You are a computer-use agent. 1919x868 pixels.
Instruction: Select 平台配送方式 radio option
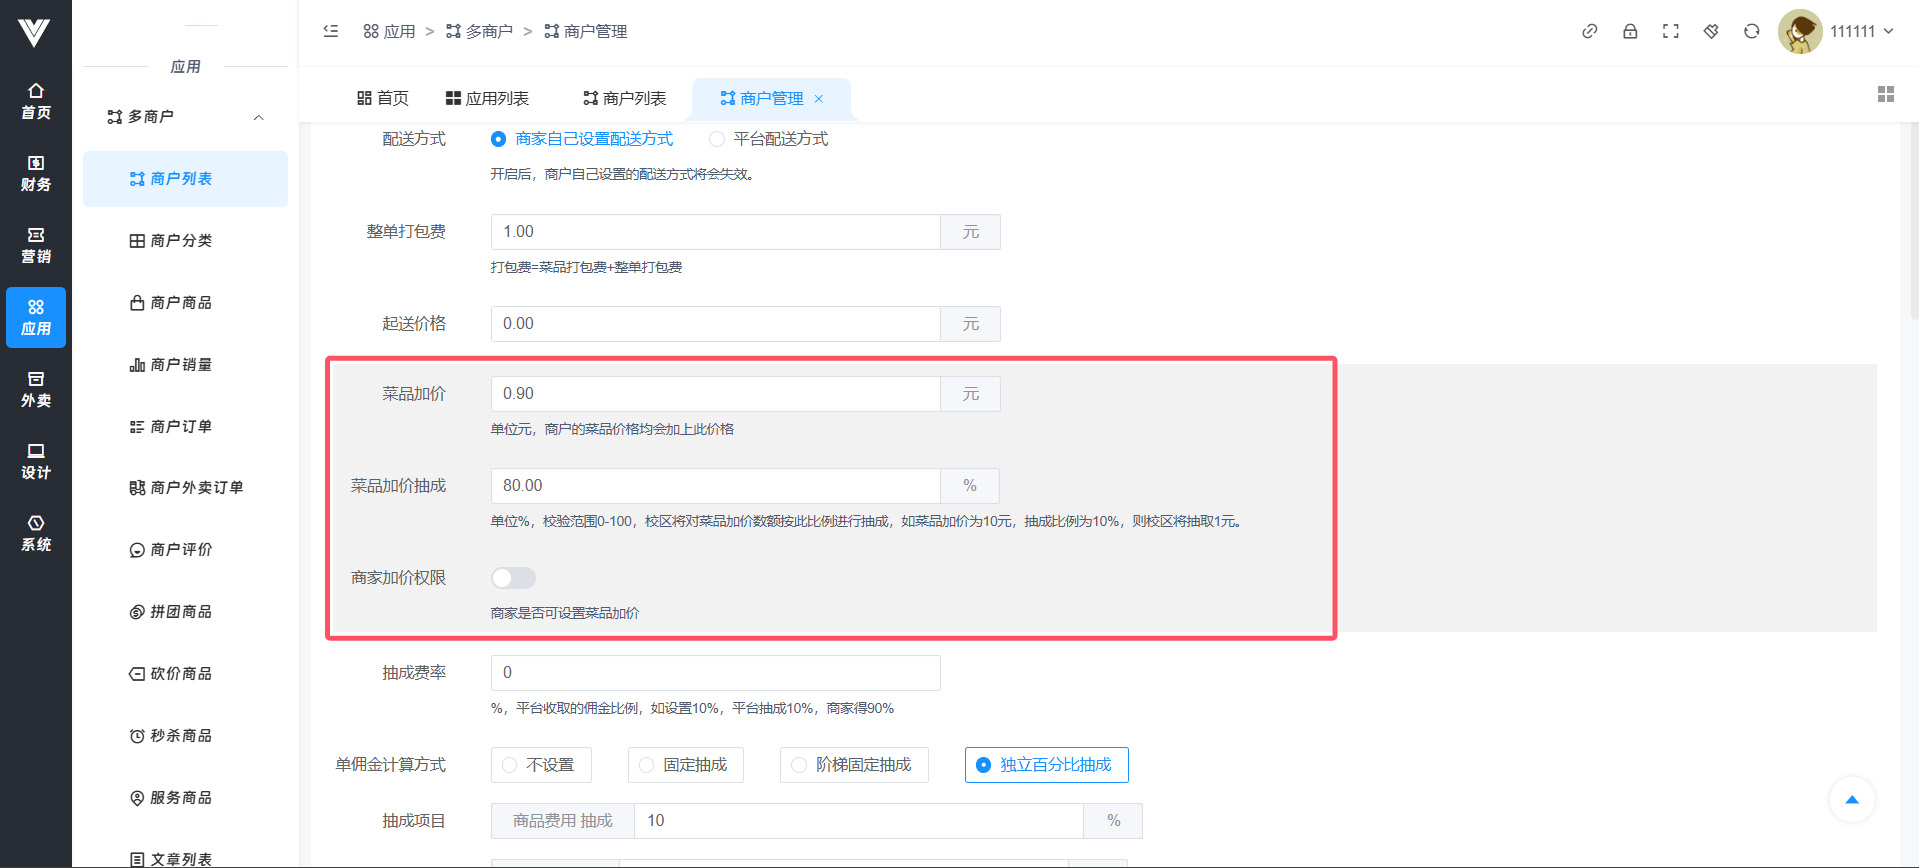(717, 139)
